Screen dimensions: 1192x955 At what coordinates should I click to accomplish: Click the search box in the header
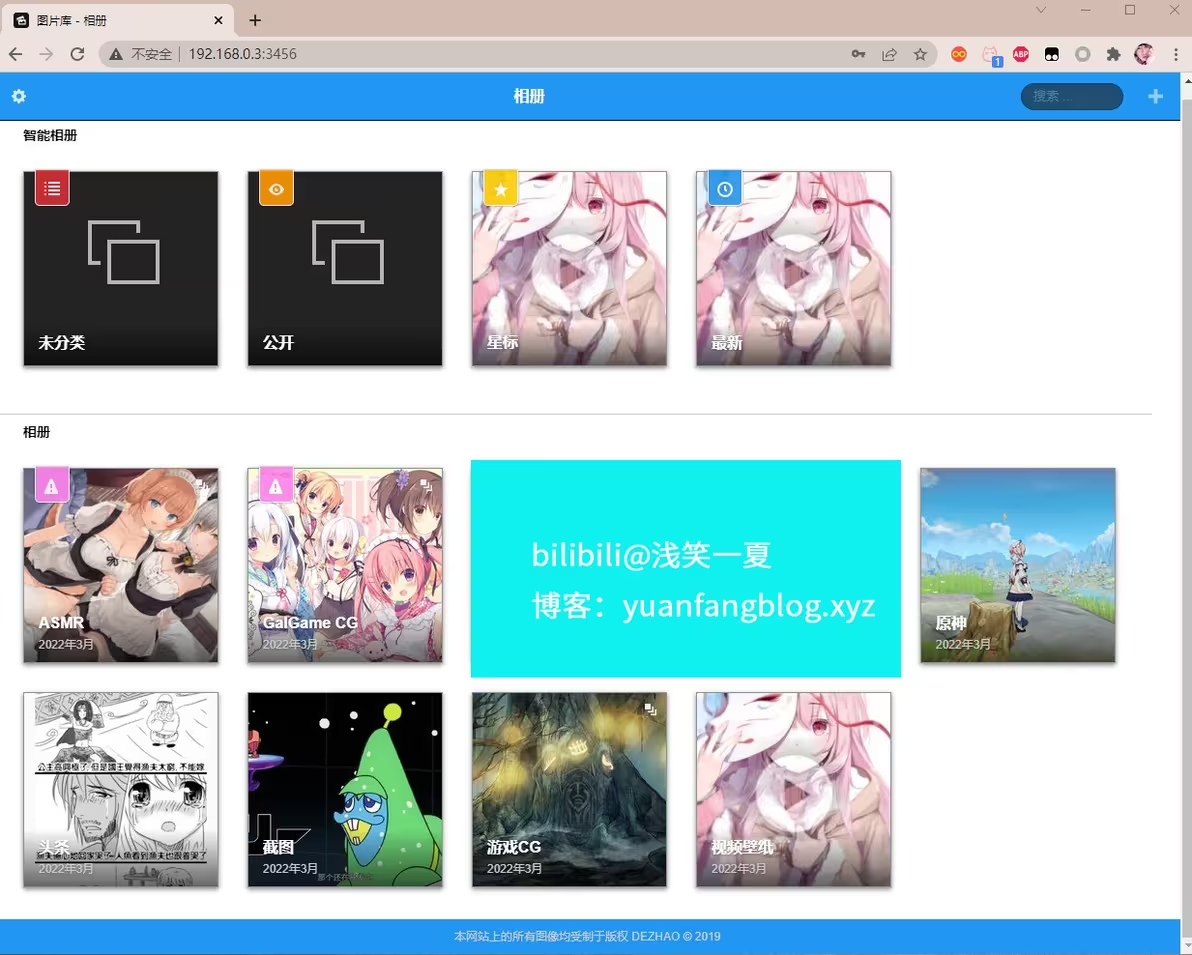tap(1071, 96)
